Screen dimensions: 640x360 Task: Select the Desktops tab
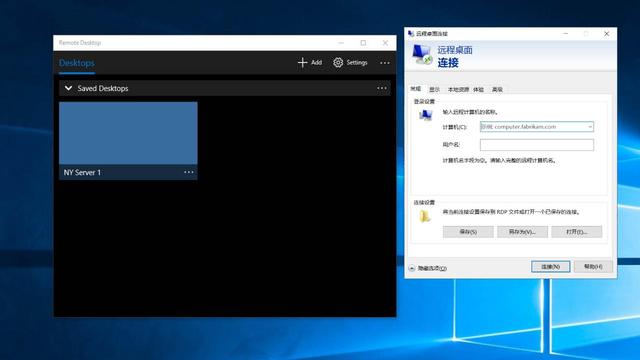click(77, 63)
